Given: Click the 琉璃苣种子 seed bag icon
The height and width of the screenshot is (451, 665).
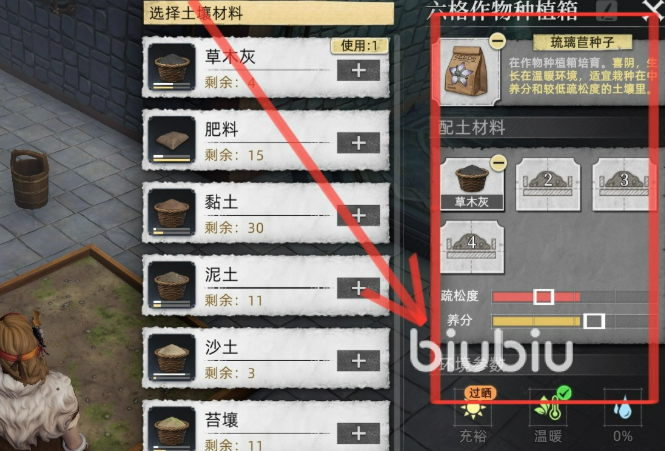Looking at the screenshot, I should pos(467,72).
